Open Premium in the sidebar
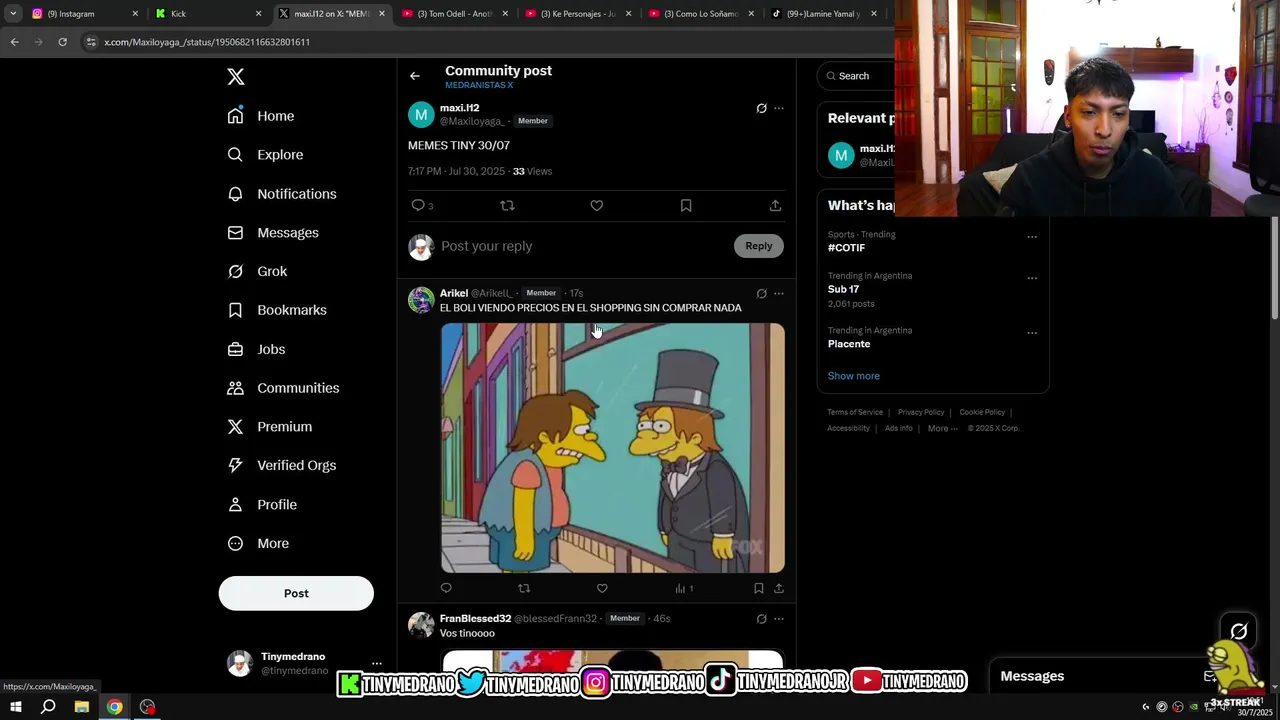The image size is (1280, 720). [270, 427]
